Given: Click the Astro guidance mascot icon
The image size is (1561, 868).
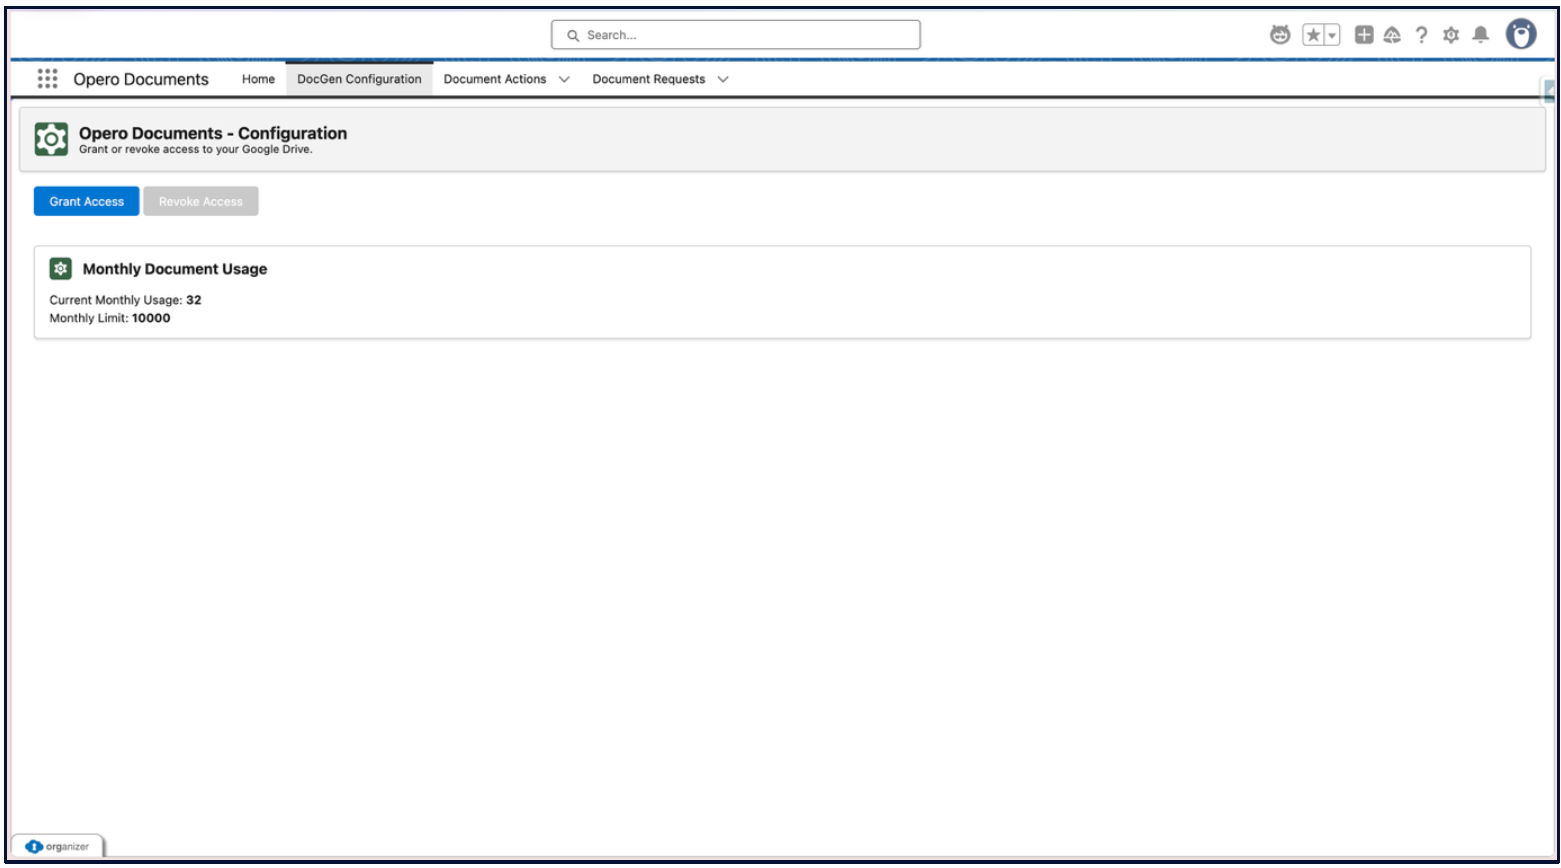Looking at the screenshot, I should tap(1280, 35).
